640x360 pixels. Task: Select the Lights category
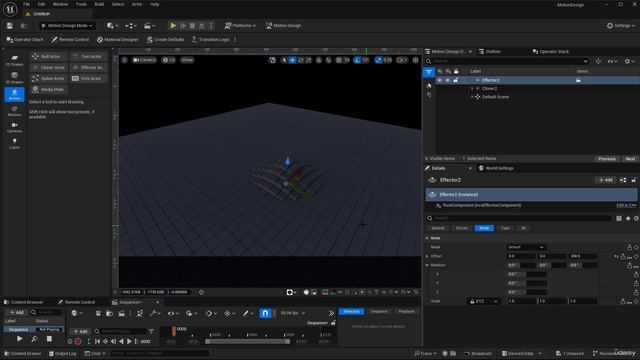pyautogui.click(x=14, y=144)
